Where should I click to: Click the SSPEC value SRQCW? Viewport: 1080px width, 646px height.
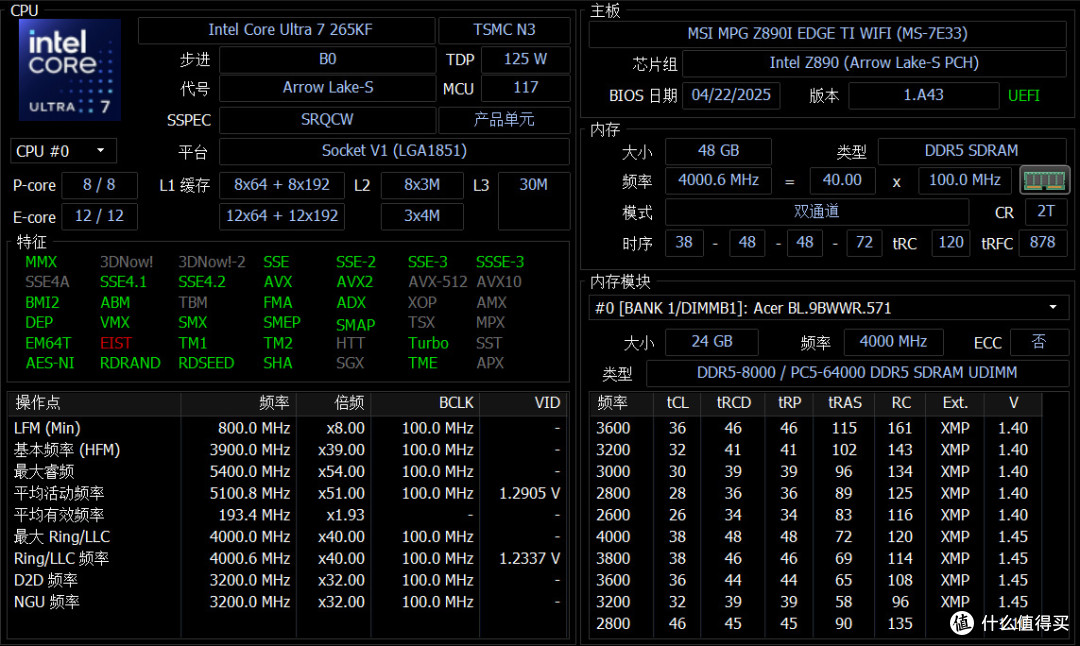pos(327,120)
